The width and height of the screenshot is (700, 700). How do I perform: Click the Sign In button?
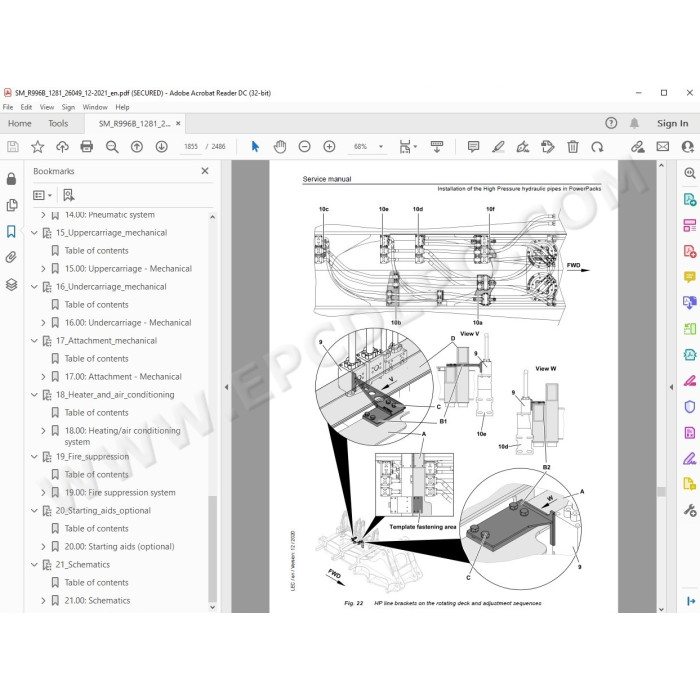tap(672, 123)
